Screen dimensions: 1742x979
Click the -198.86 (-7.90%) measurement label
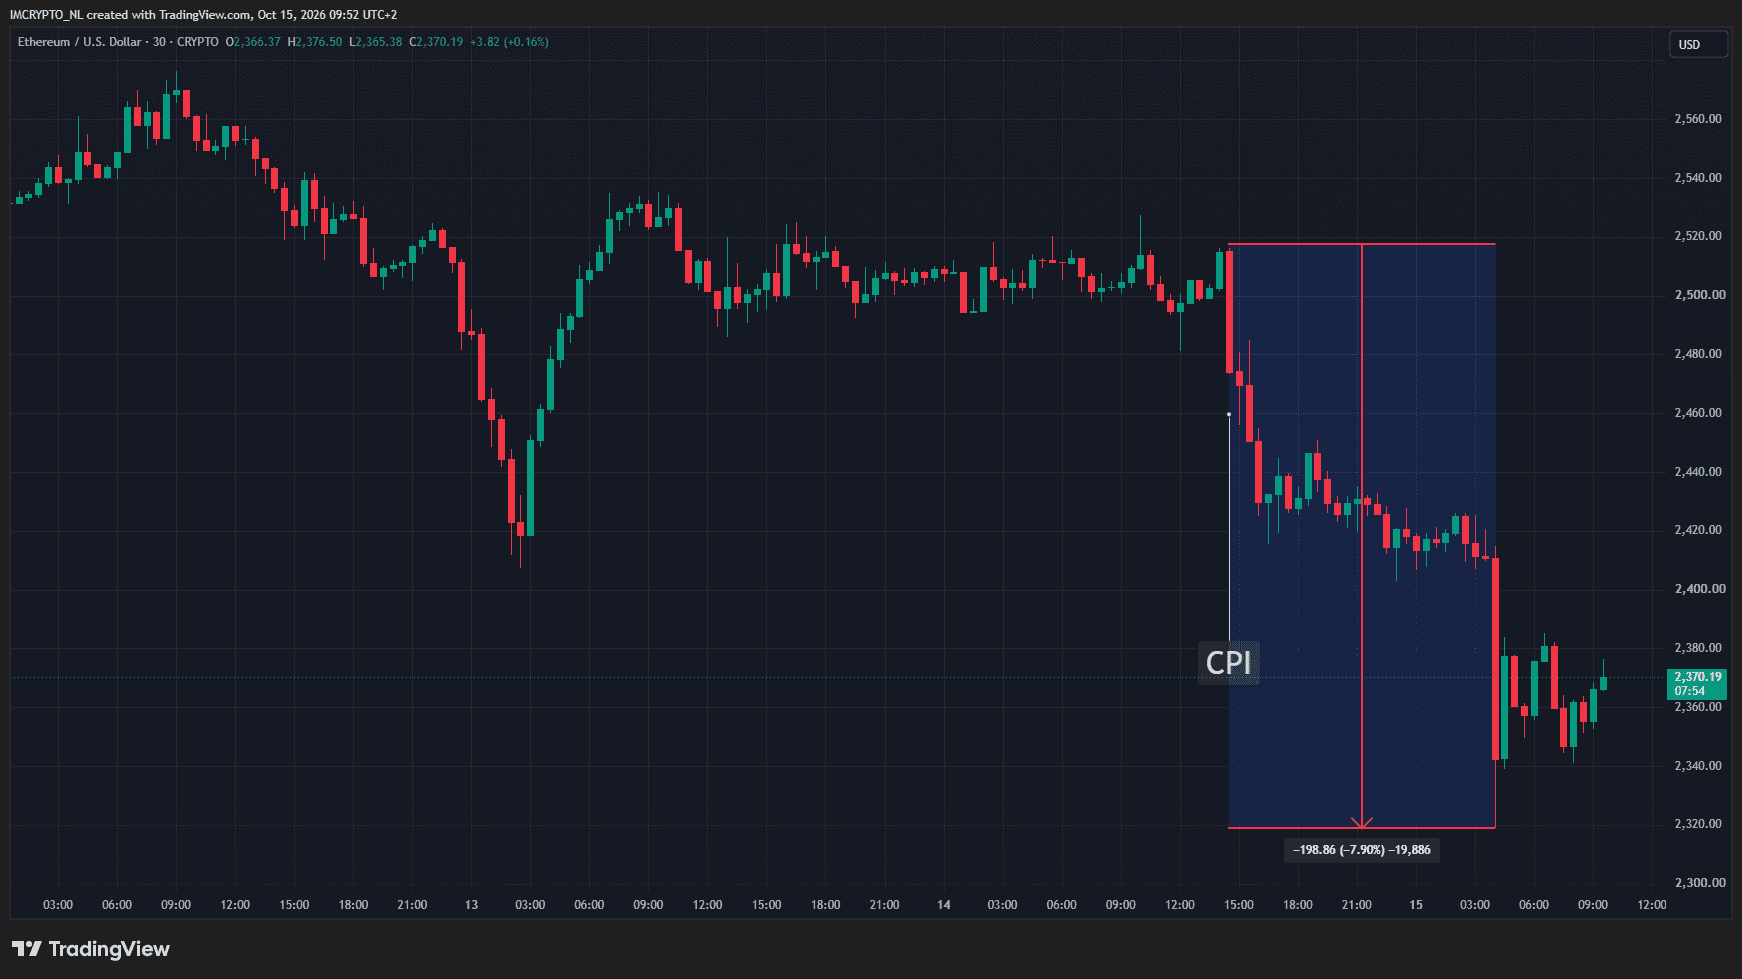pos(1362,850)
